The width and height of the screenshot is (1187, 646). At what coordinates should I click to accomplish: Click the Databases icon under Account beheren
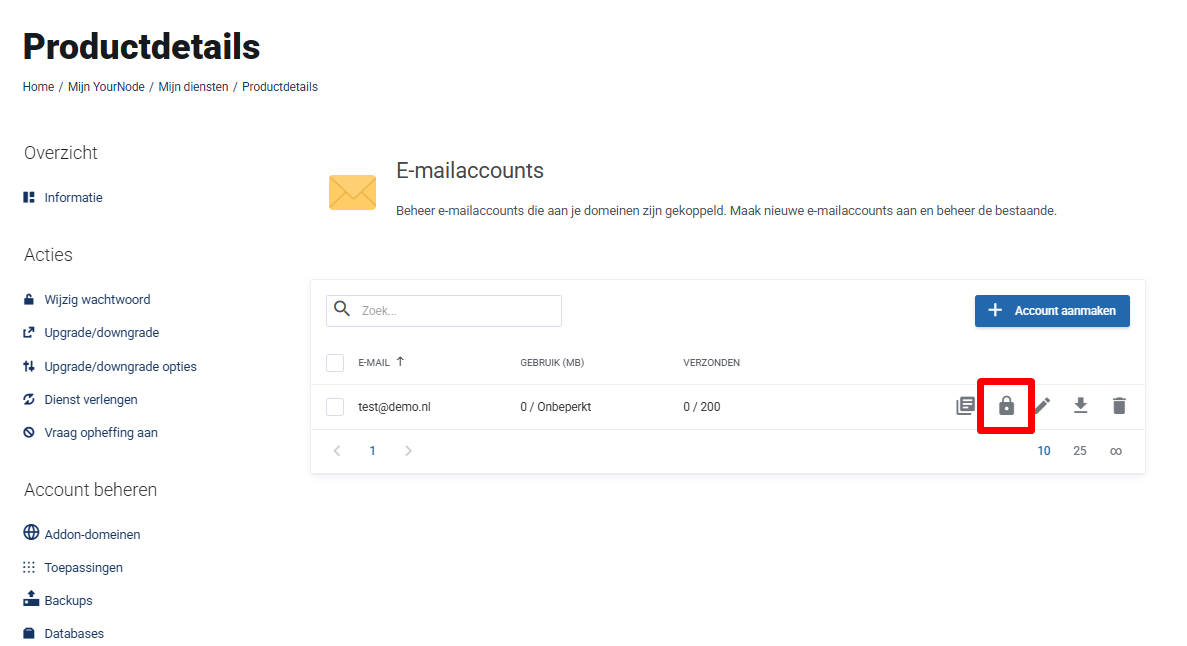click(x=30, y=632)
